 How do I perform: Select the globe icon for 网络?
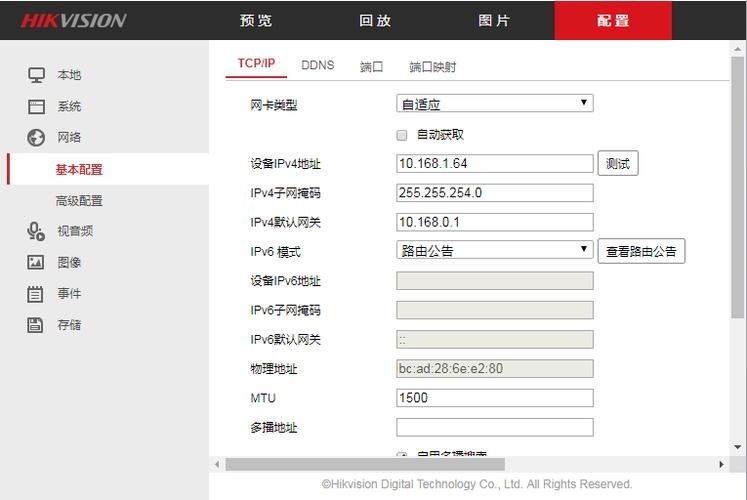click(x=36, y=137)
